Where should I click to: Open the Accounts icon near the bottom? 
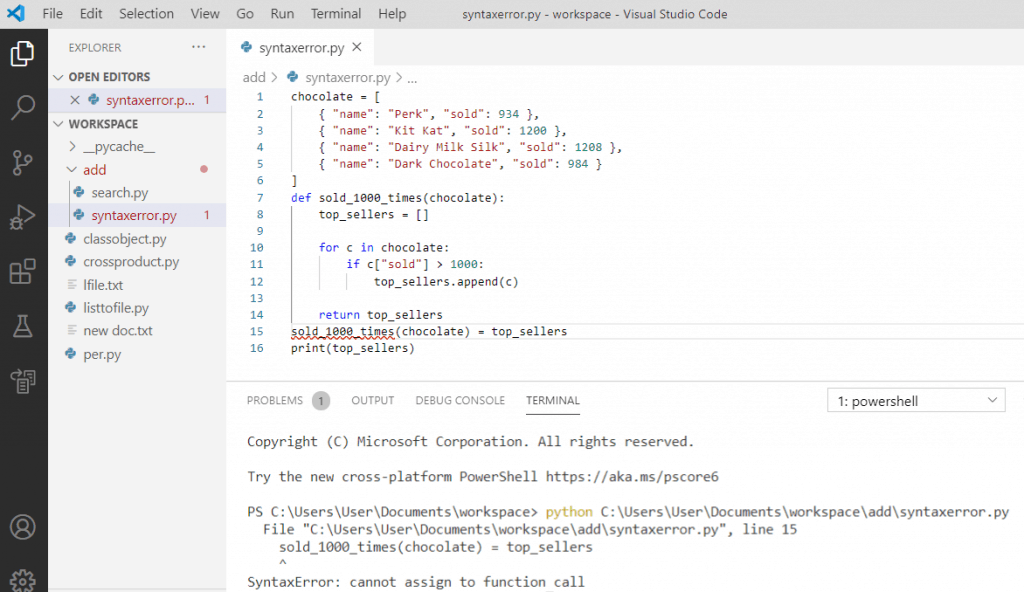[x=22, y=527]
